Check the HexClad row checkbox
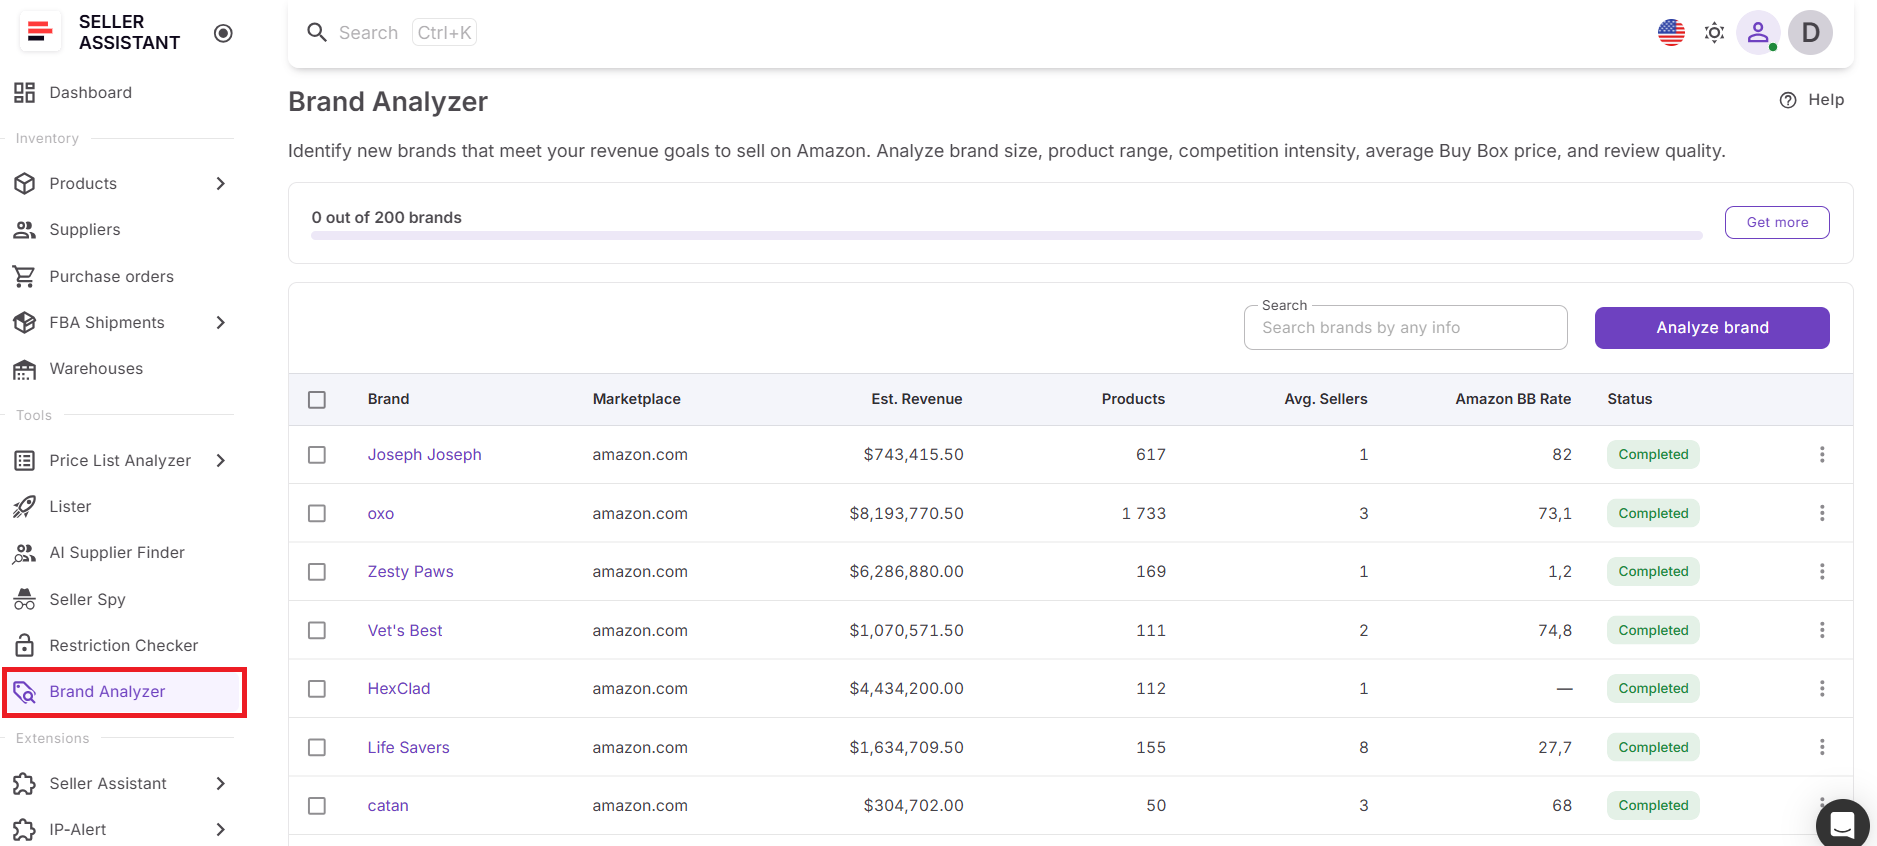1877x846 pixels. point(317,689)
